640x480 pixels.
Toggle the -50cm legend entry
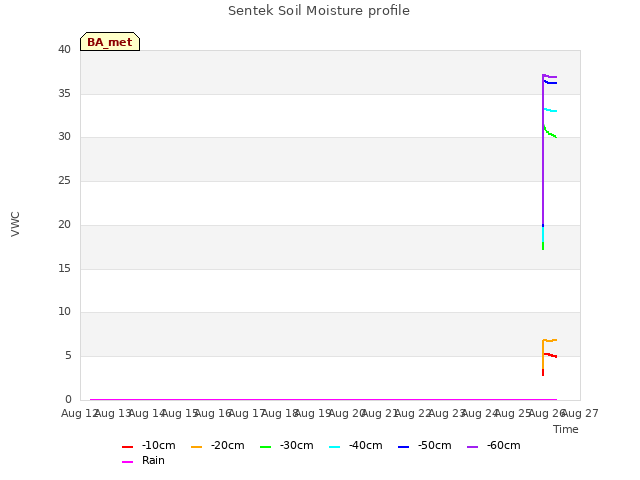(x=424, y=445)
